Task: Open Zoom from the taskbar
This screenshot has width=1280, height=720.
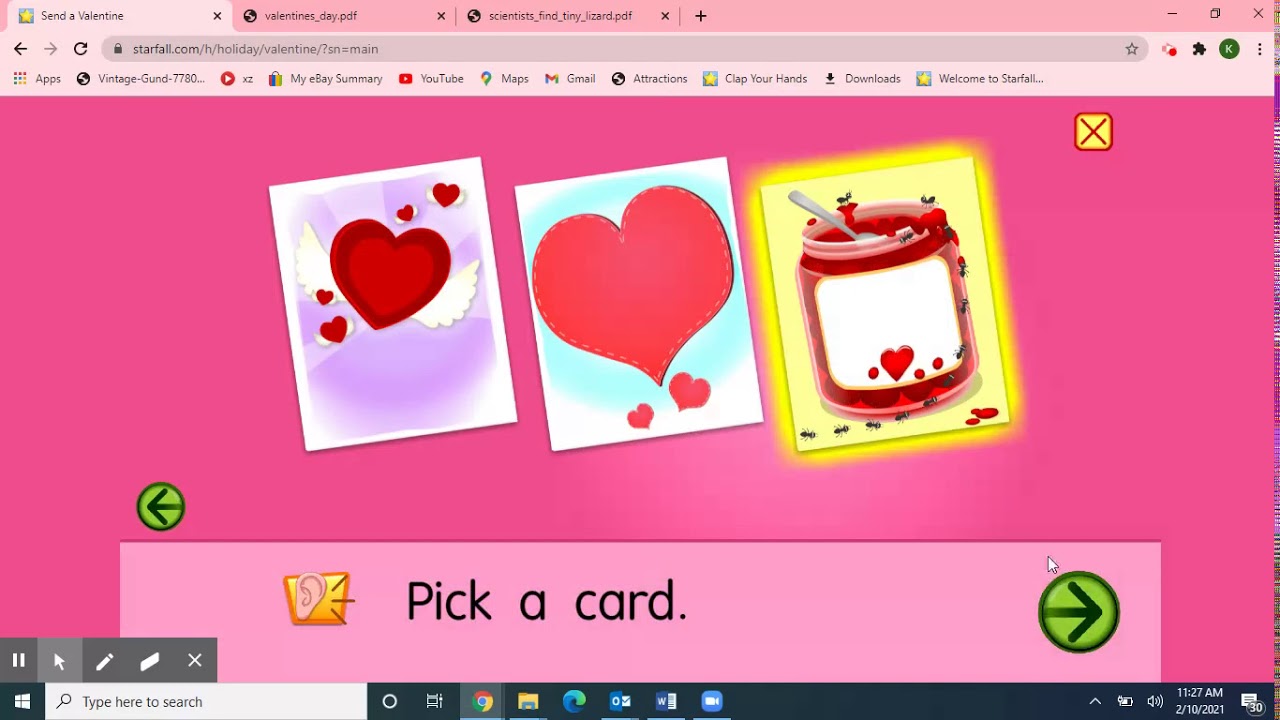Action: [712, 701]
